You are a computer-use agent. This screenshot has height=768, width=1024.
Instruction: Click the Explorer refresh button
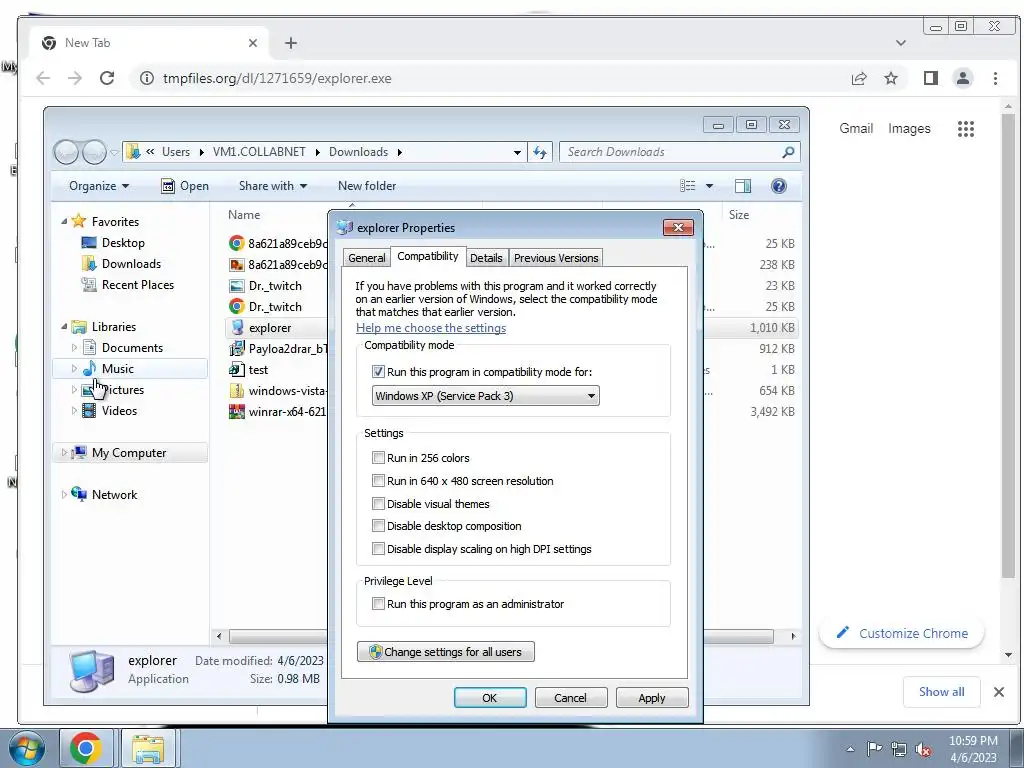point(540,152)
